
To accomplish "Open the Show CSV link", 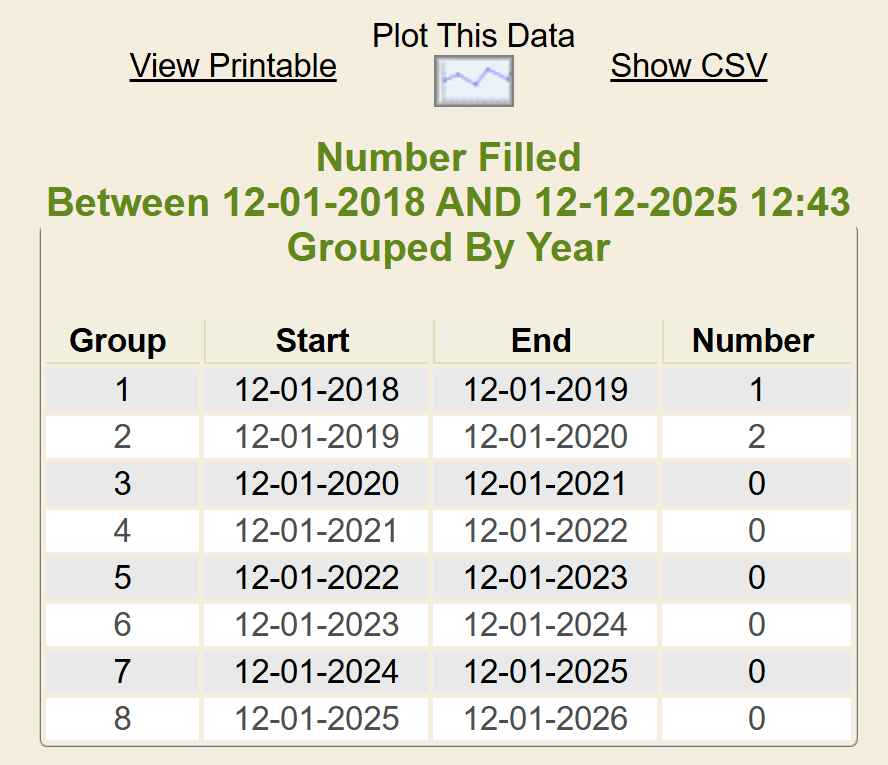I will [x=688, y=66].
